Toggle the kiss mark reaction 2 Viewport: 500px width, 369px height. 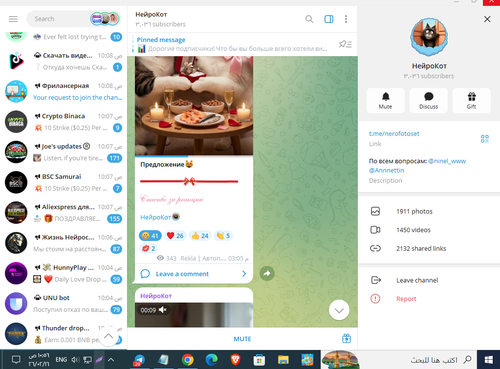[x=149, y=248]
